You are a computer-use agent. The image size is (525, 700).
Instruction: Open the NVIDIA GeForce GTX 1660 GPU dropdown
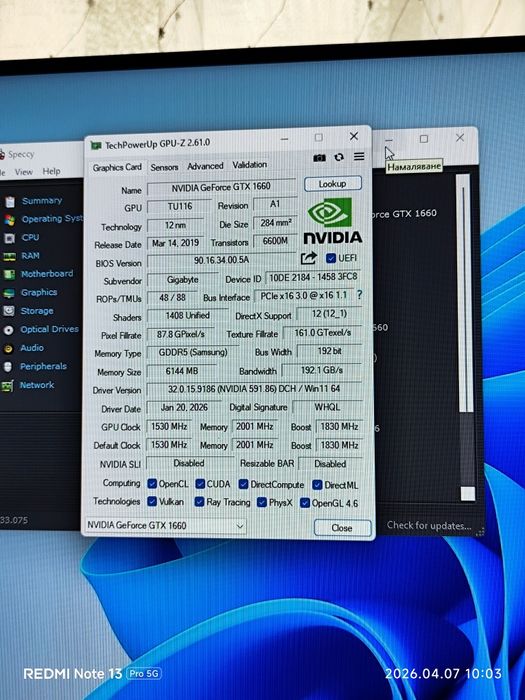[x=165, y=525]
